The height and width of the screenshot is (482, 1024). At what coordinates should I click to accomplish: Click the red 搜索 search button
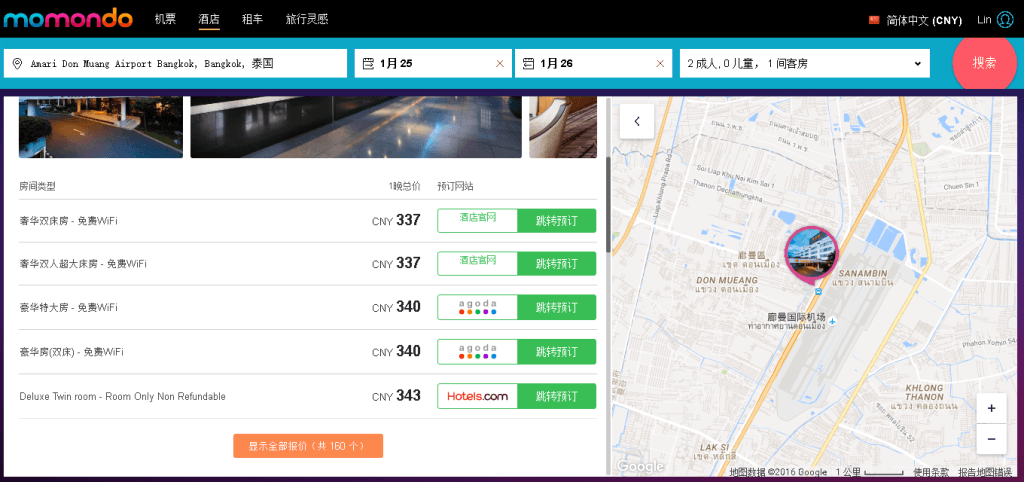point(985,63)
